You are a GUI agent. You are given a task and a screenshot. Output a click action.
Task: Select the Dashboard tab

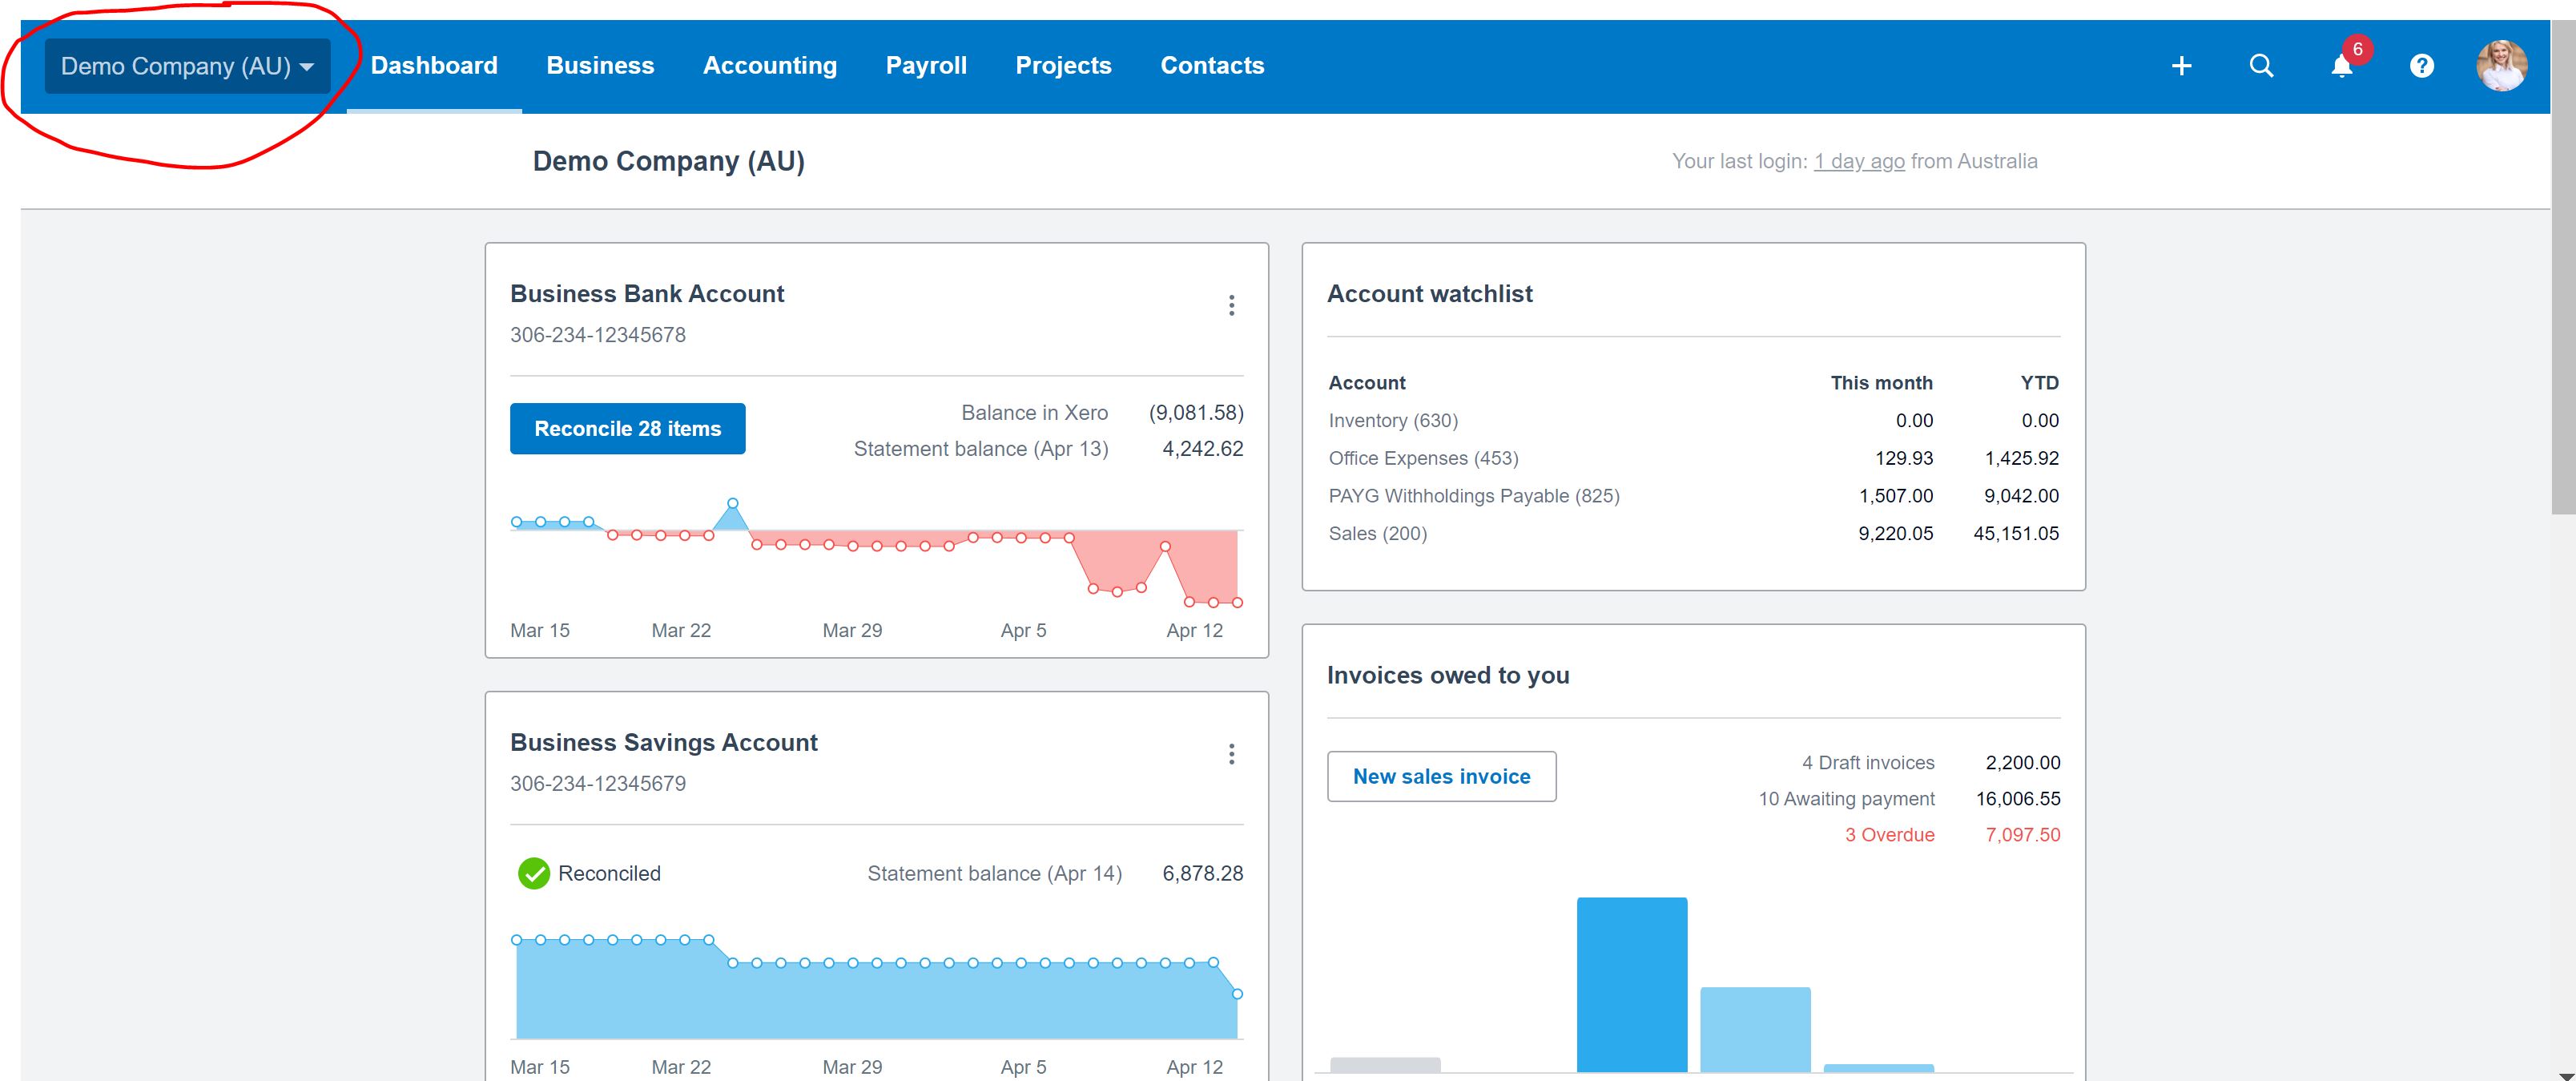coord(434,66)
